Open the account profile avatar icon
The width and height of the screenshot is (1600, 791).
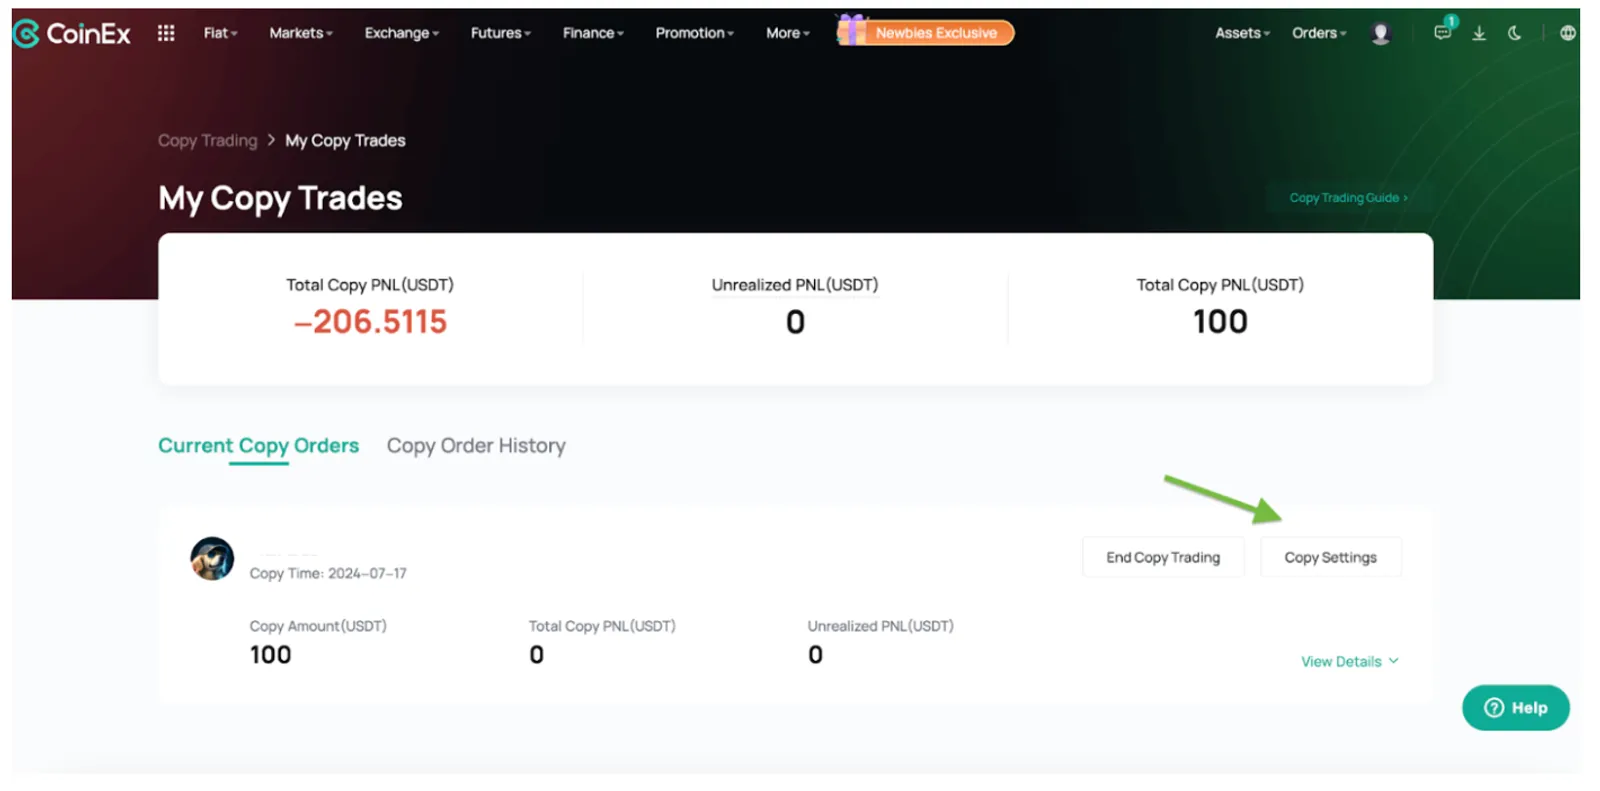point(1381,33)
